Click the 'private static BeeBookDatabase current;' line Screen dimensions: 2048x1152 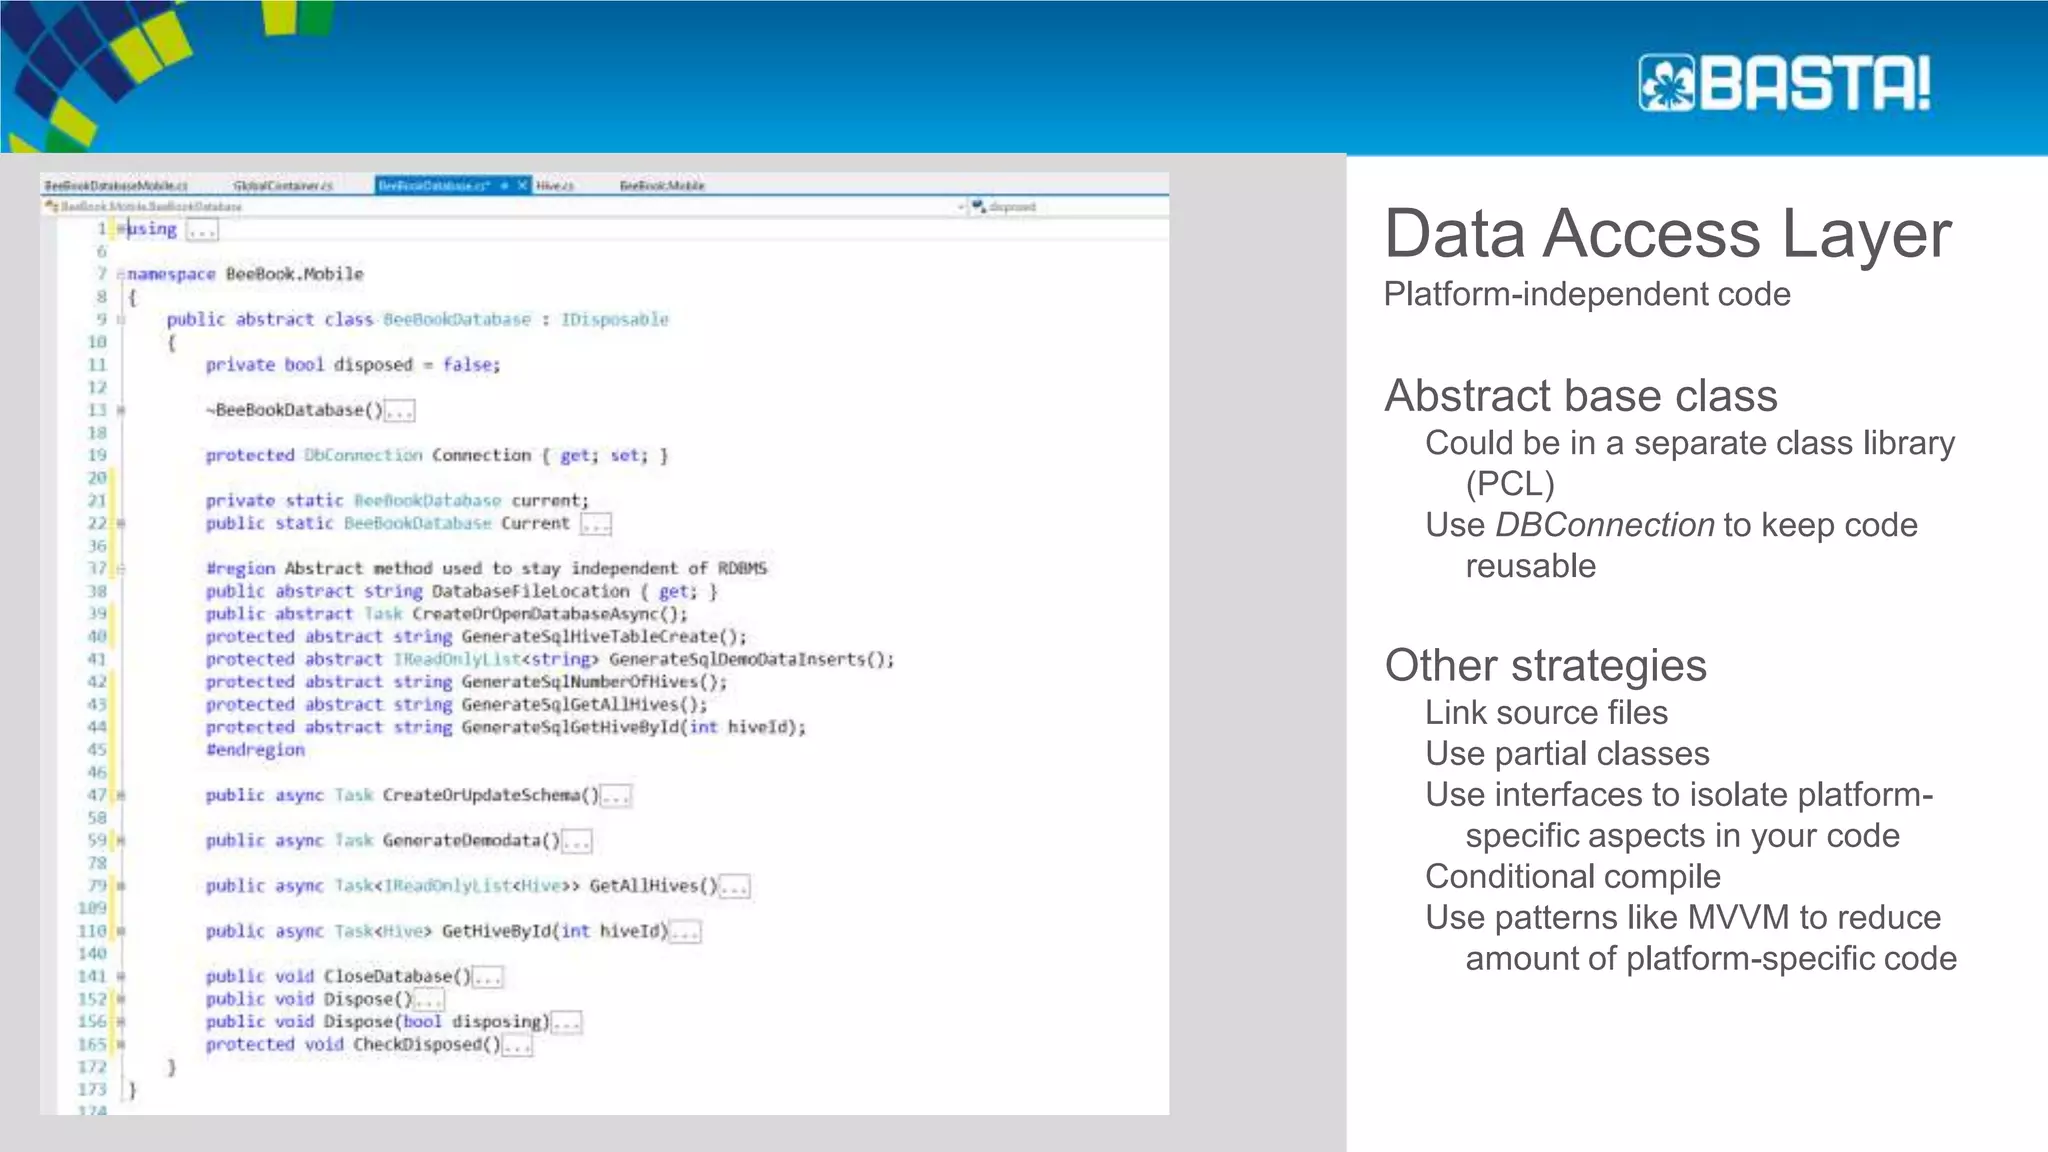[x=397, y=500]
